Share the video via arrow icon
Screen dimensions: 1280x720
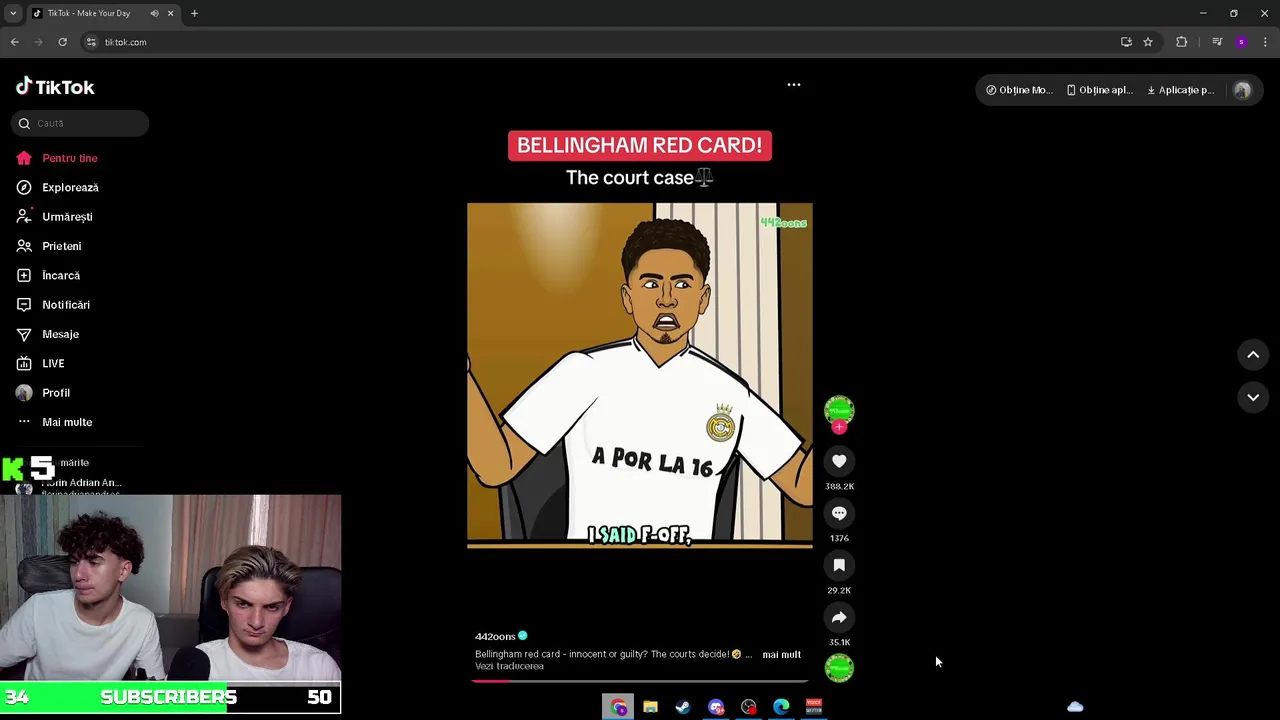(839, 617)
